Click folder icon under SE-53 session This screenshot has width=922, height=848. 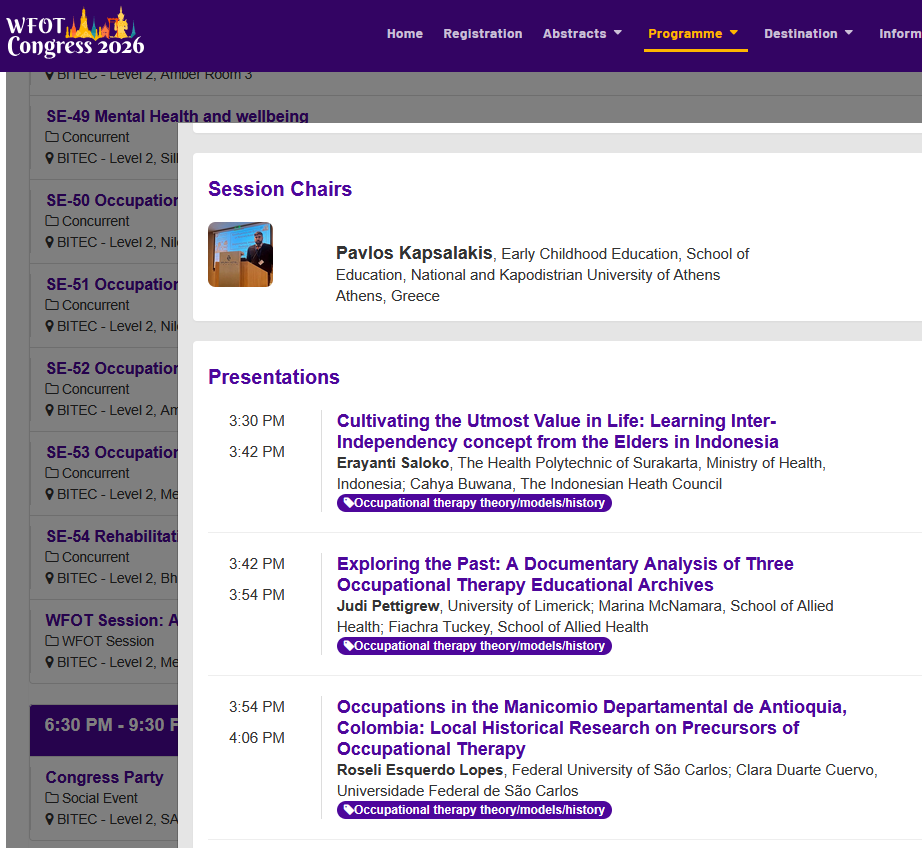point(52,473)
